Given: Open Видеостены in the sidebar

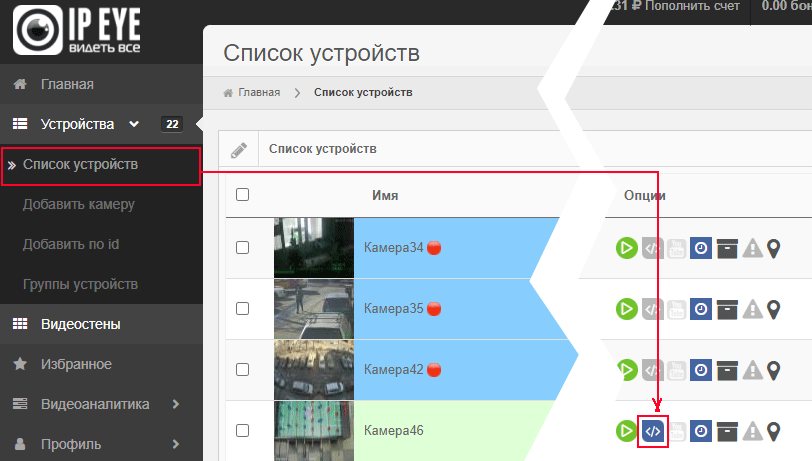Looking at the screenshot, I should (x=80, y=324).
